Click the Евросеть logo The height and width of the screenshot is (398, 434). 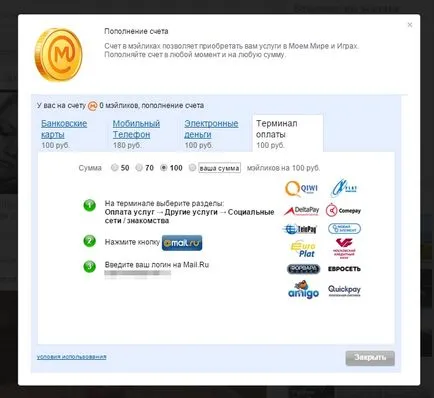pyautogui.click(x=344, y=269)
